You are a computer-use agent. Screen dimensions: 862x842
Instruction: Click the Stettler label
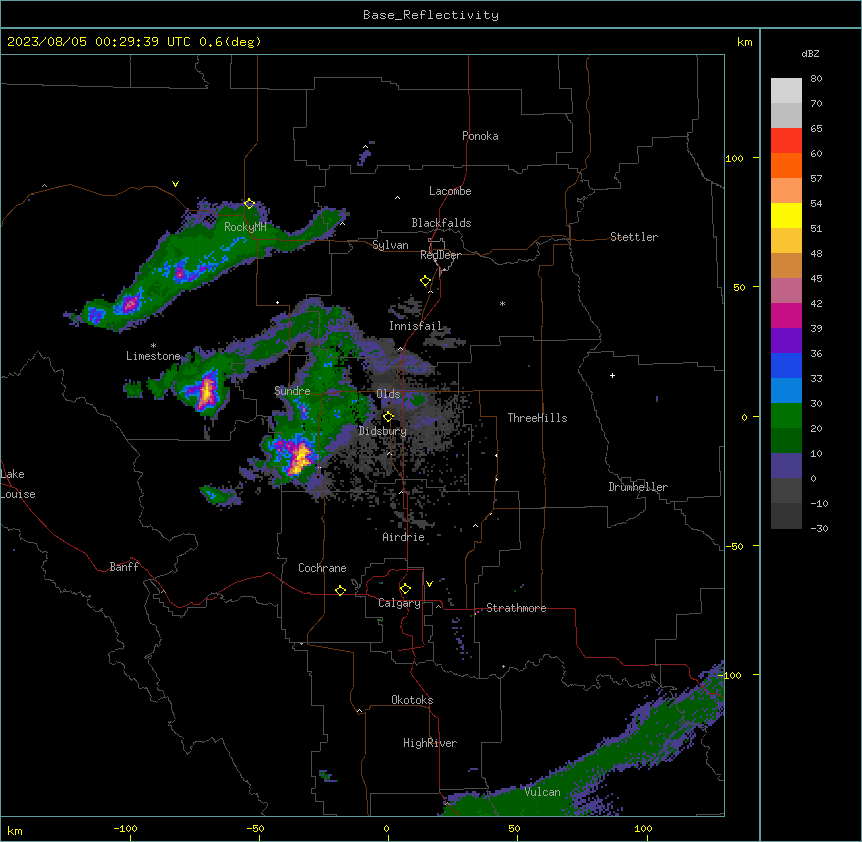[634, 237]
